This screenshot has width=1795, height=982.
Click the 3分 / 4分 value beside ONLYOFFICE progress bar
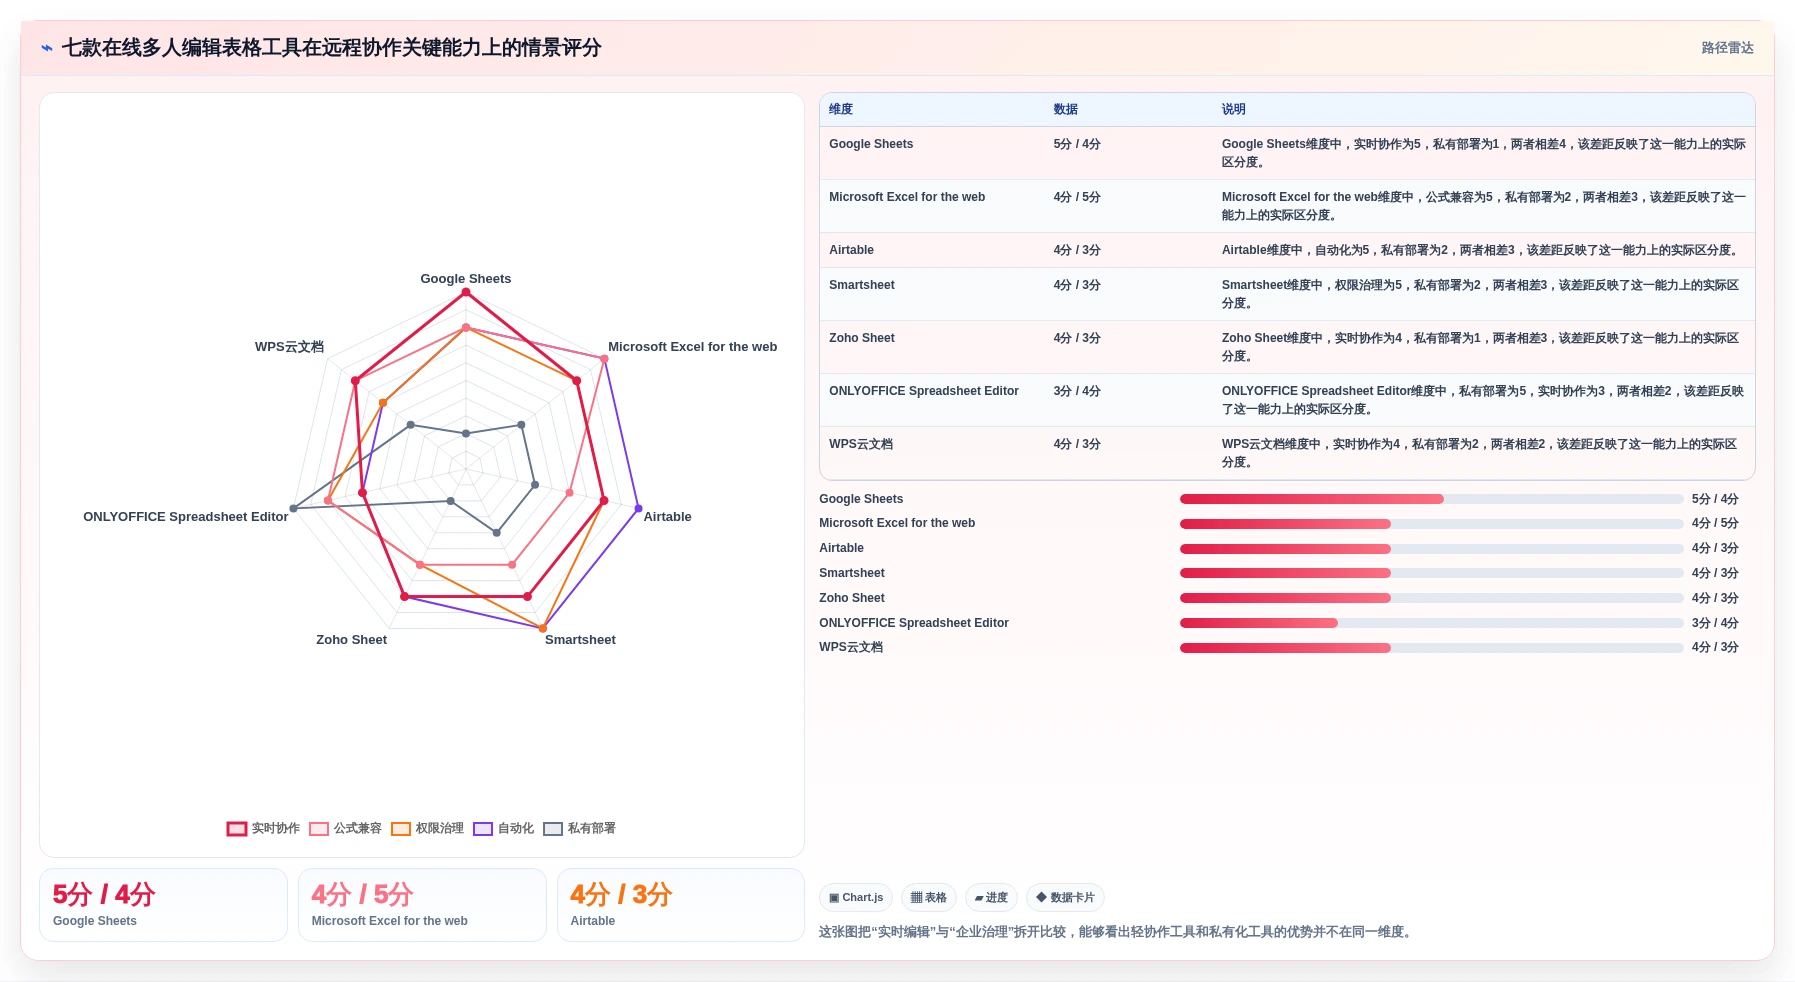point(1715,623)
